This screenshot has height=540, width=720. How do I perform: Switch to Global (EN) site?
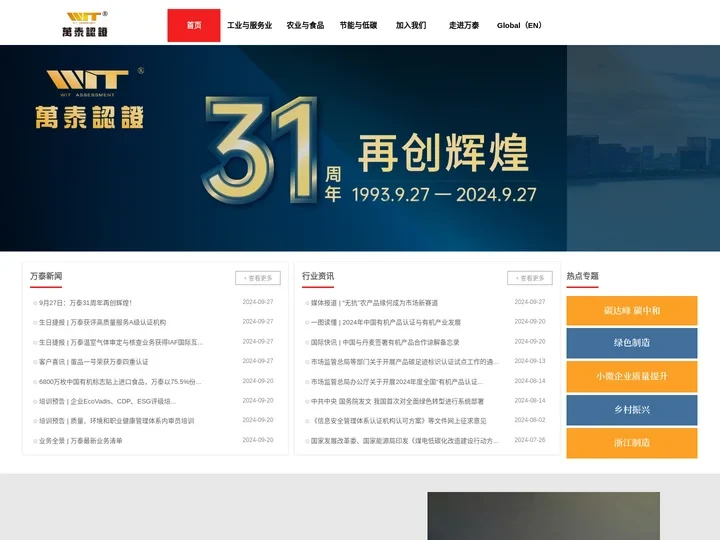pyautogui.click(x=519, y=25)
